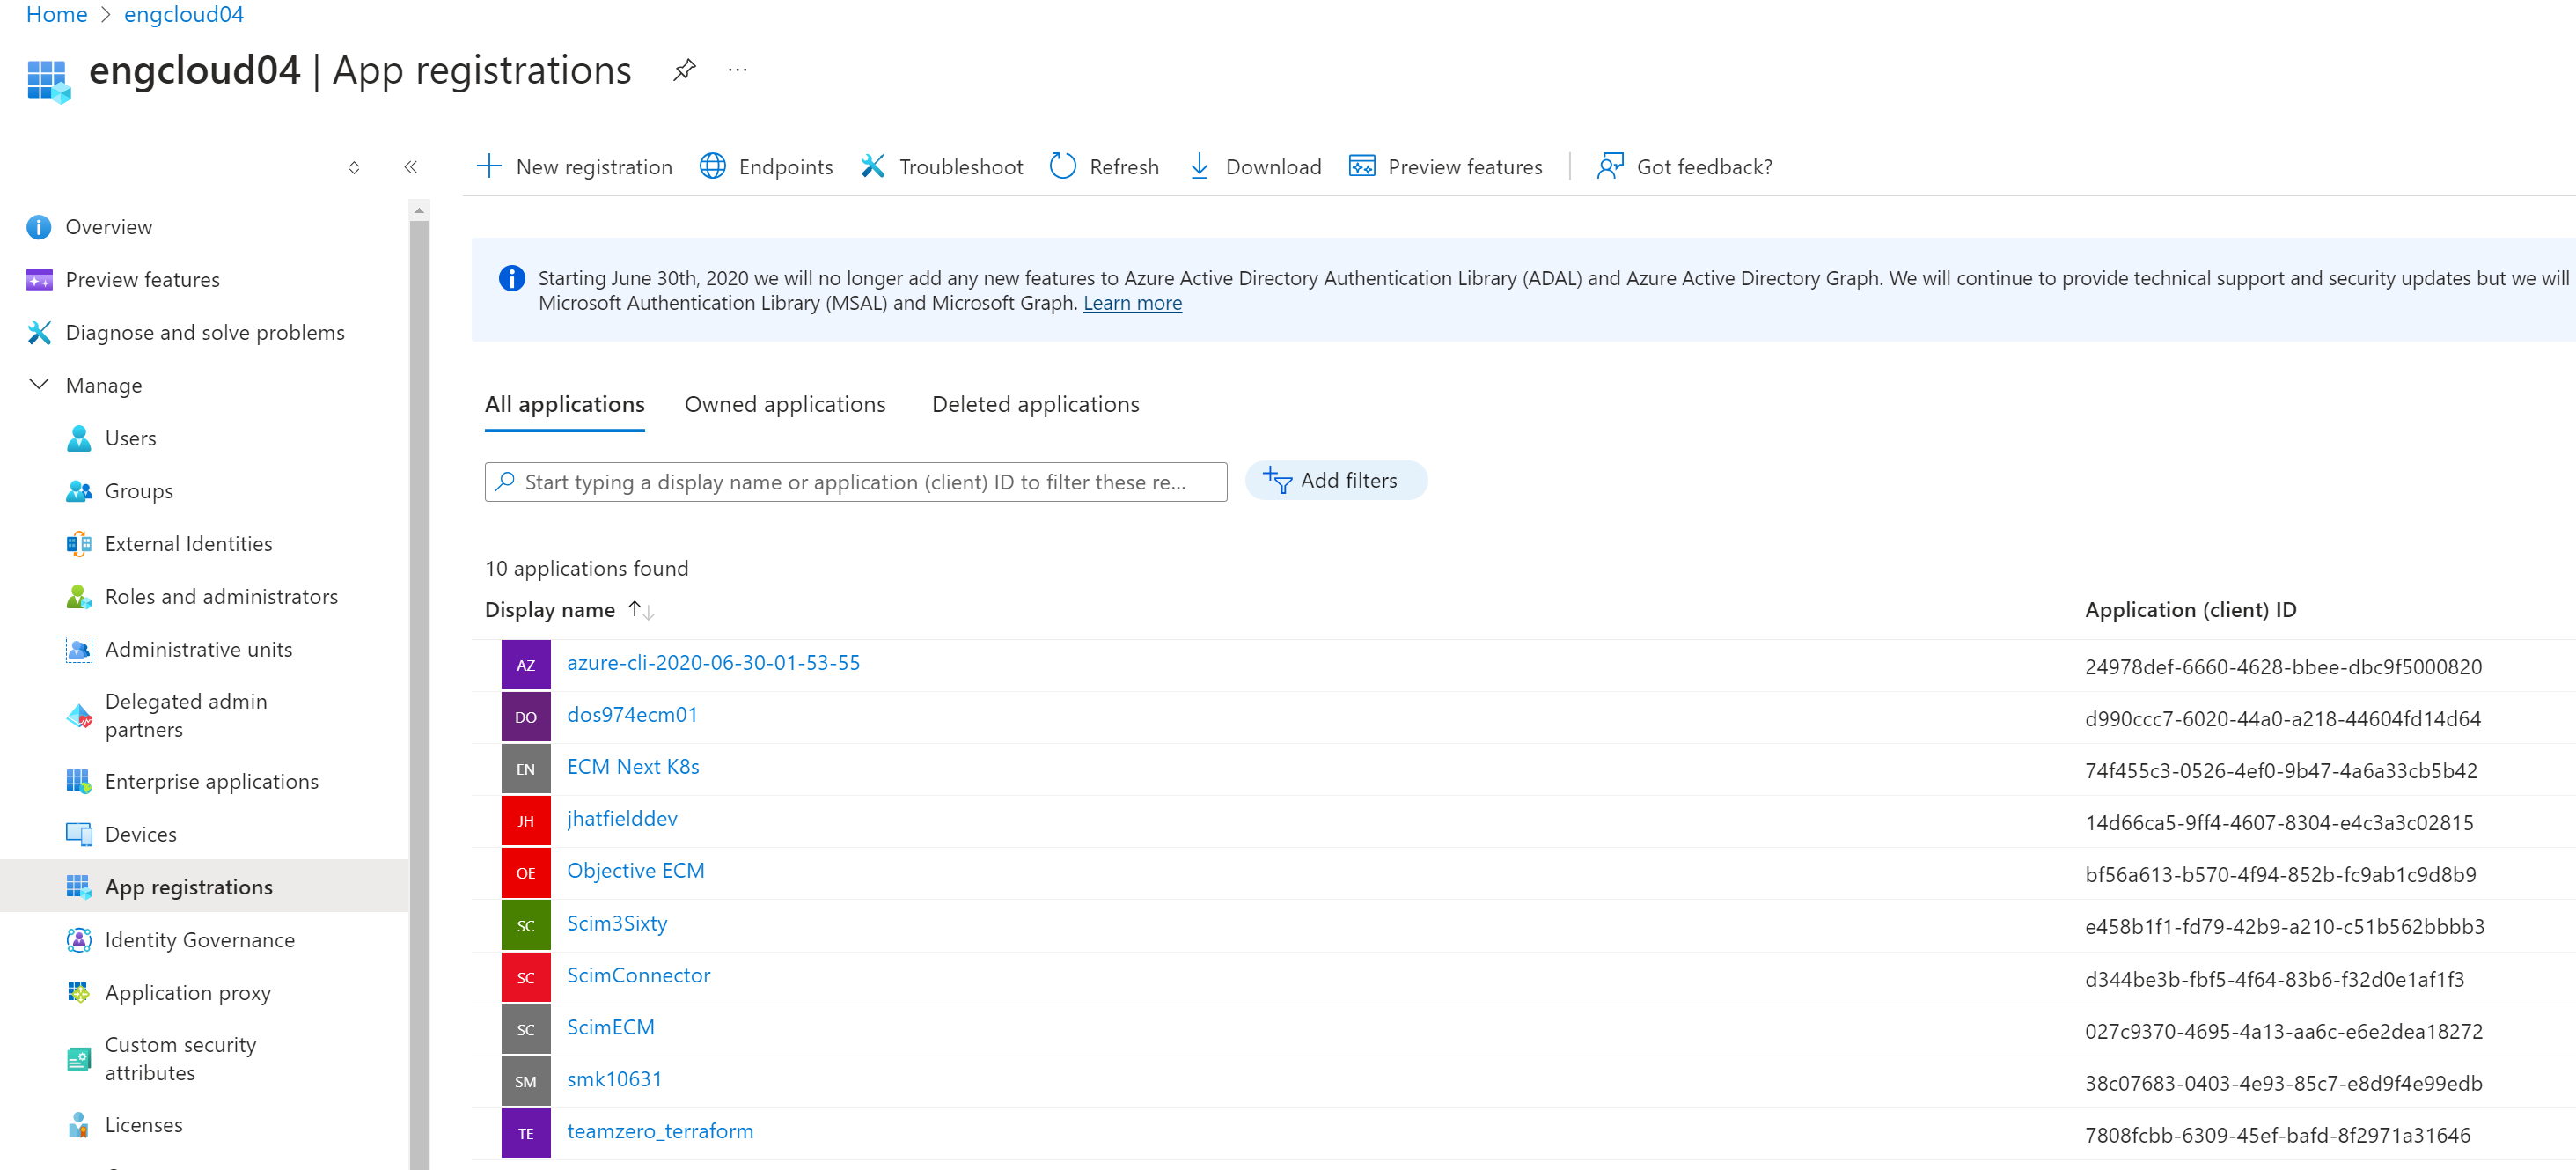Screen dimensions: 2576x1170
Task: Open the Learn more link
Action: click(x=1131, y=303)
